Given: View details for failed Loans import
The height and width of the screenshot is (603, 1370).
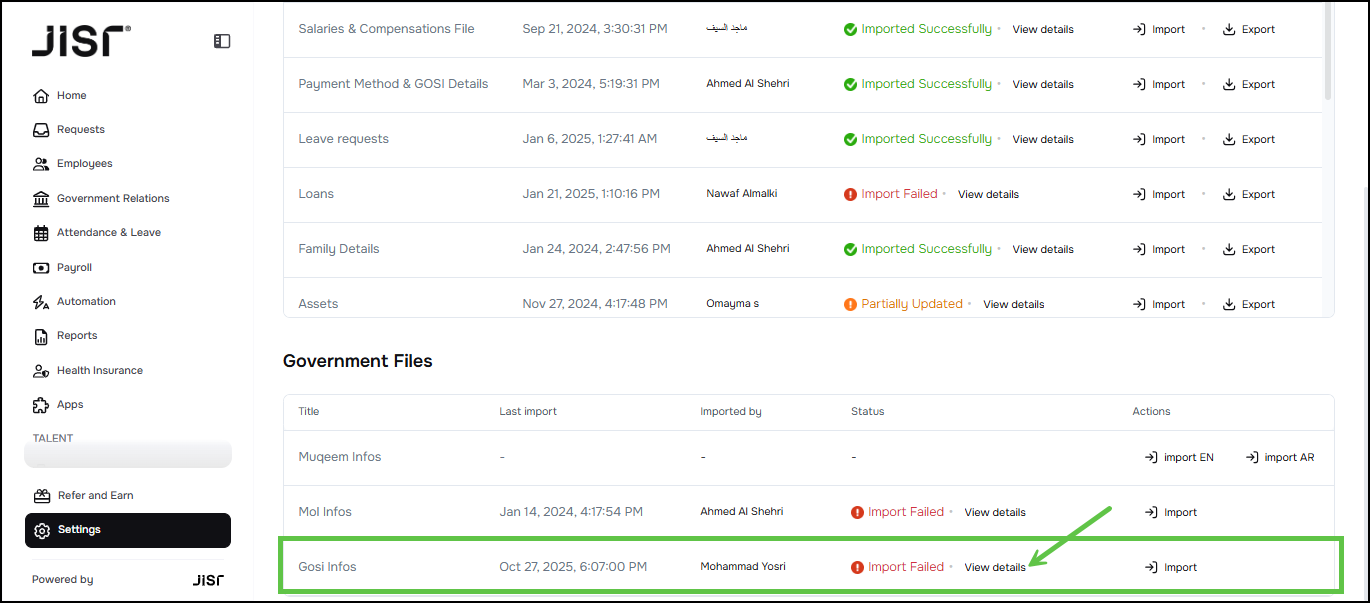Looking at the screenshot, I should pyautogui.click(x=988, y=195).
